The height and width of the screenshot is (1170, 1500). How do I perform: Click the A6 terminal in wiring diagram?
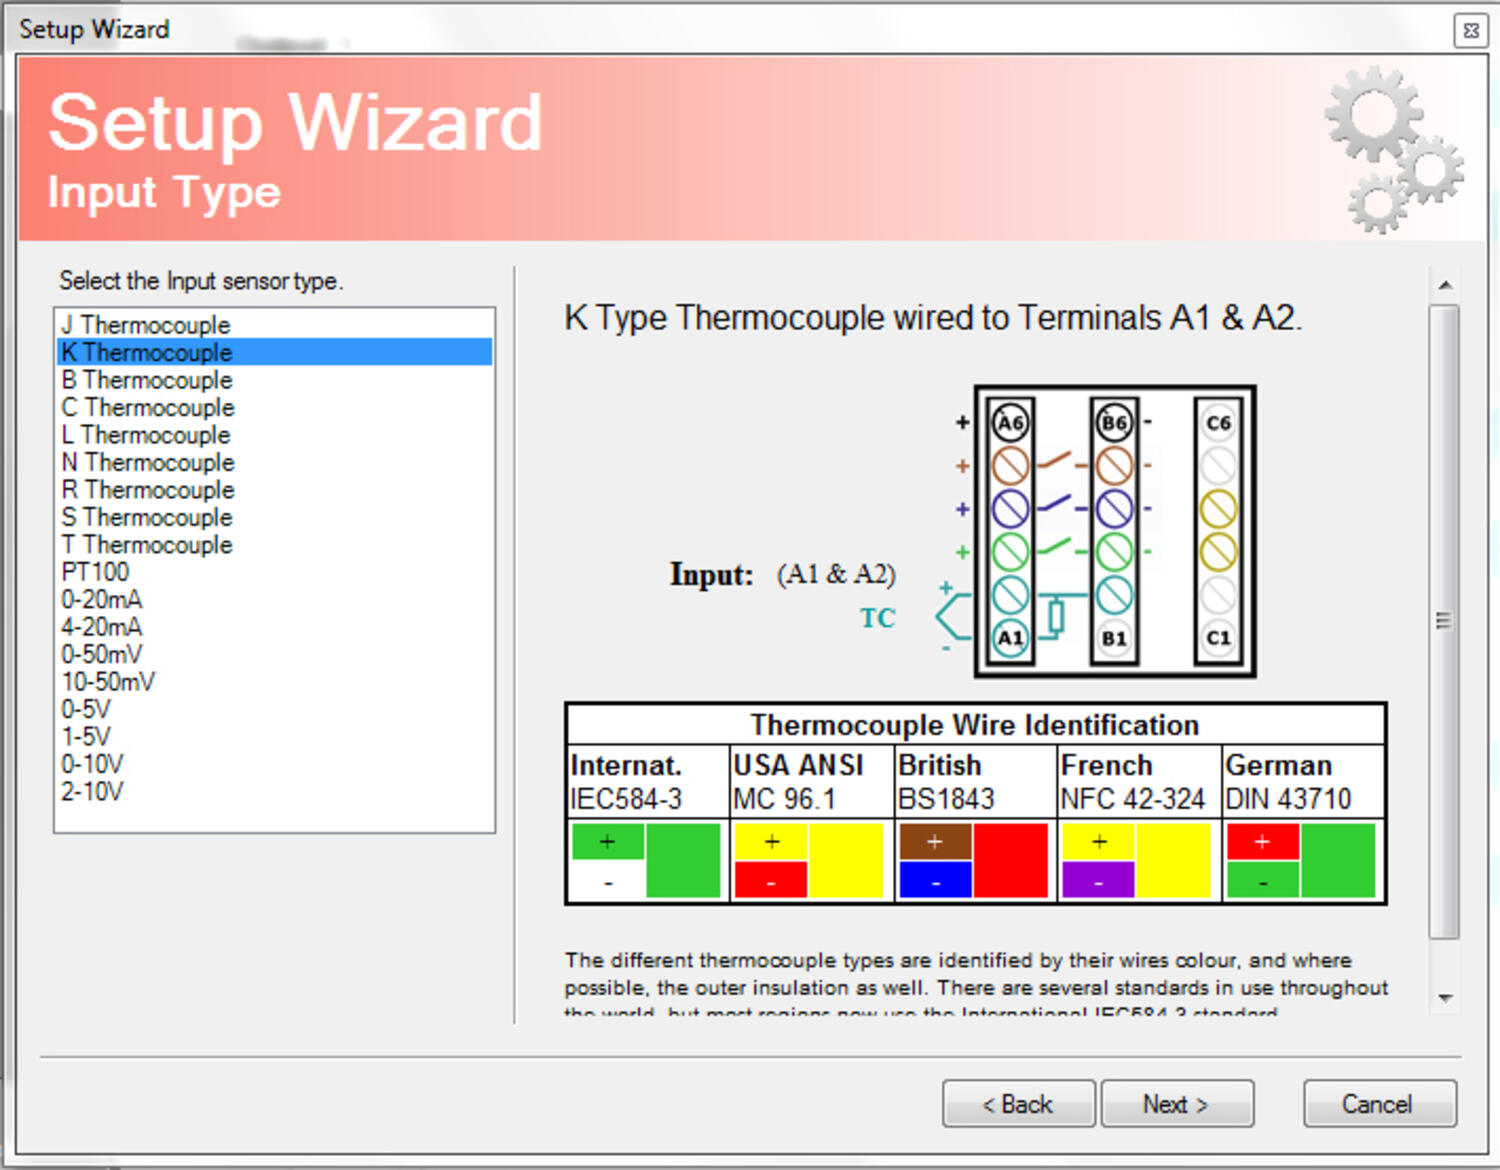click(1010, 422)
